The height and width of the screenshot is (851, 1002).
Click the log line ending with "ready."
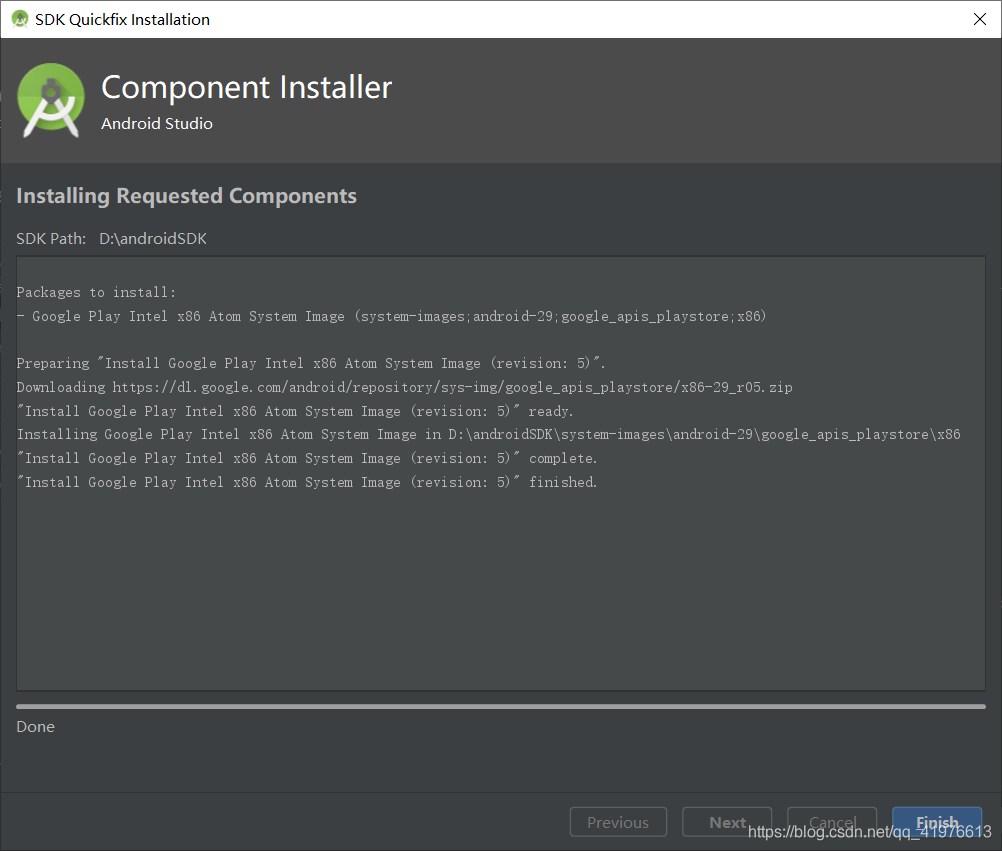click(x=295, y=411)
